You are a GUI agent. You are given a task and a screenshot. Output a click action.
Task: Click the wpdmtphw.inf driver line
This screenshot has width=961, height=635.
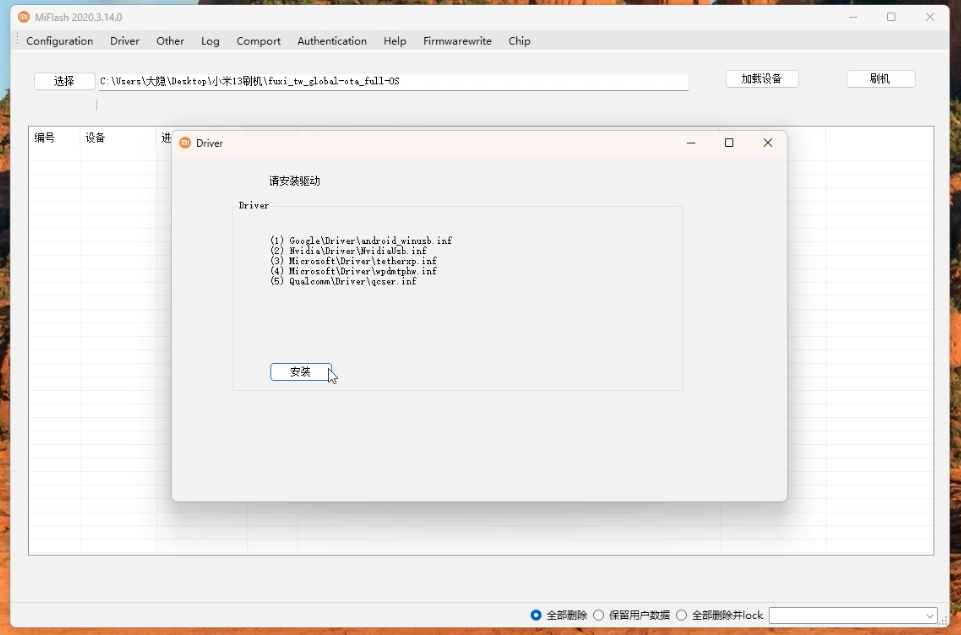(354, 271)
